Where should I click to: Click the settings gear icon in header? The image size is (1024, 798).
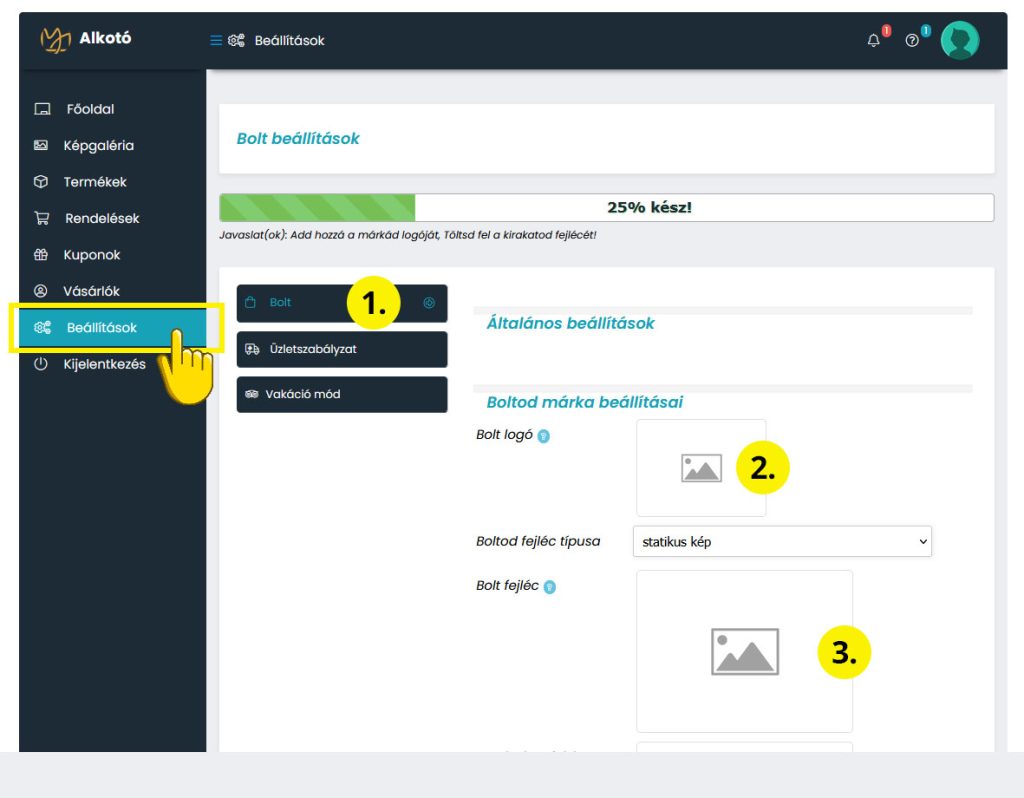tap(236, 41)
